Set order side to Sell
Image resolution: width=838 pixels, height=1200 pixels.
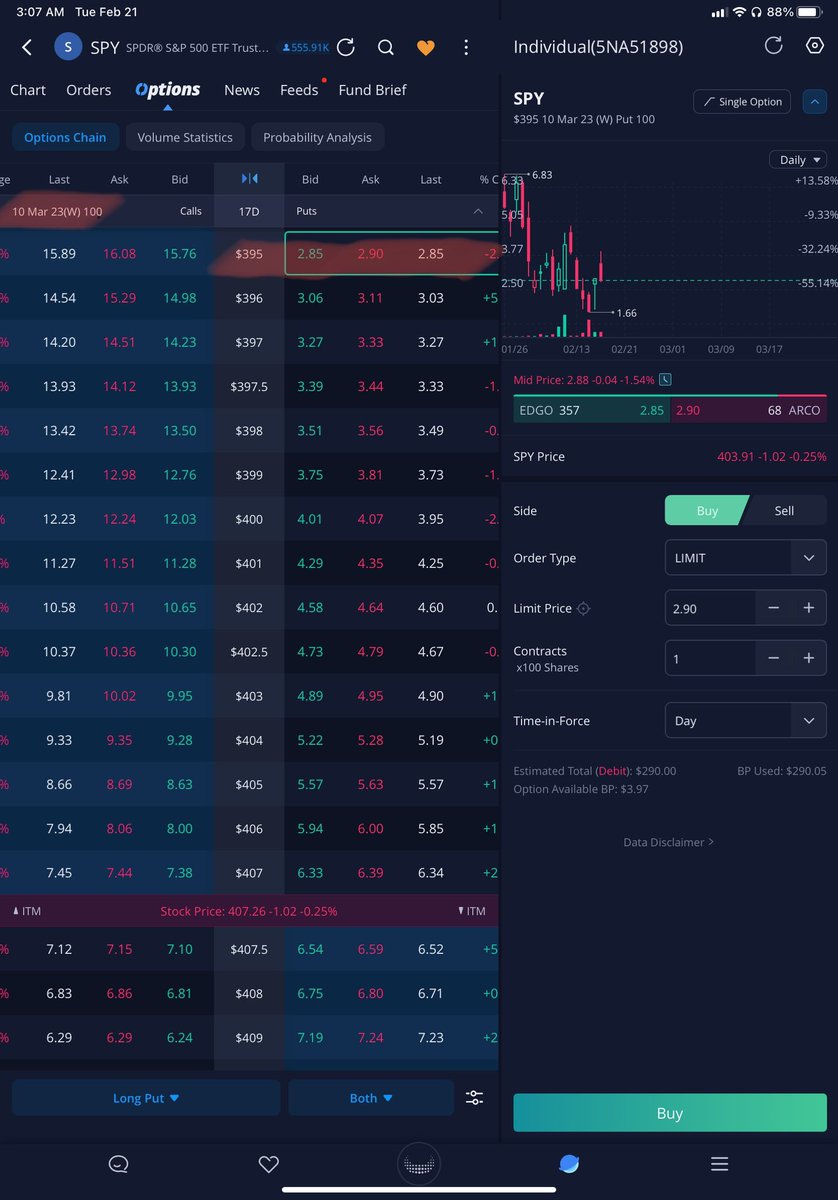point(785,510)
